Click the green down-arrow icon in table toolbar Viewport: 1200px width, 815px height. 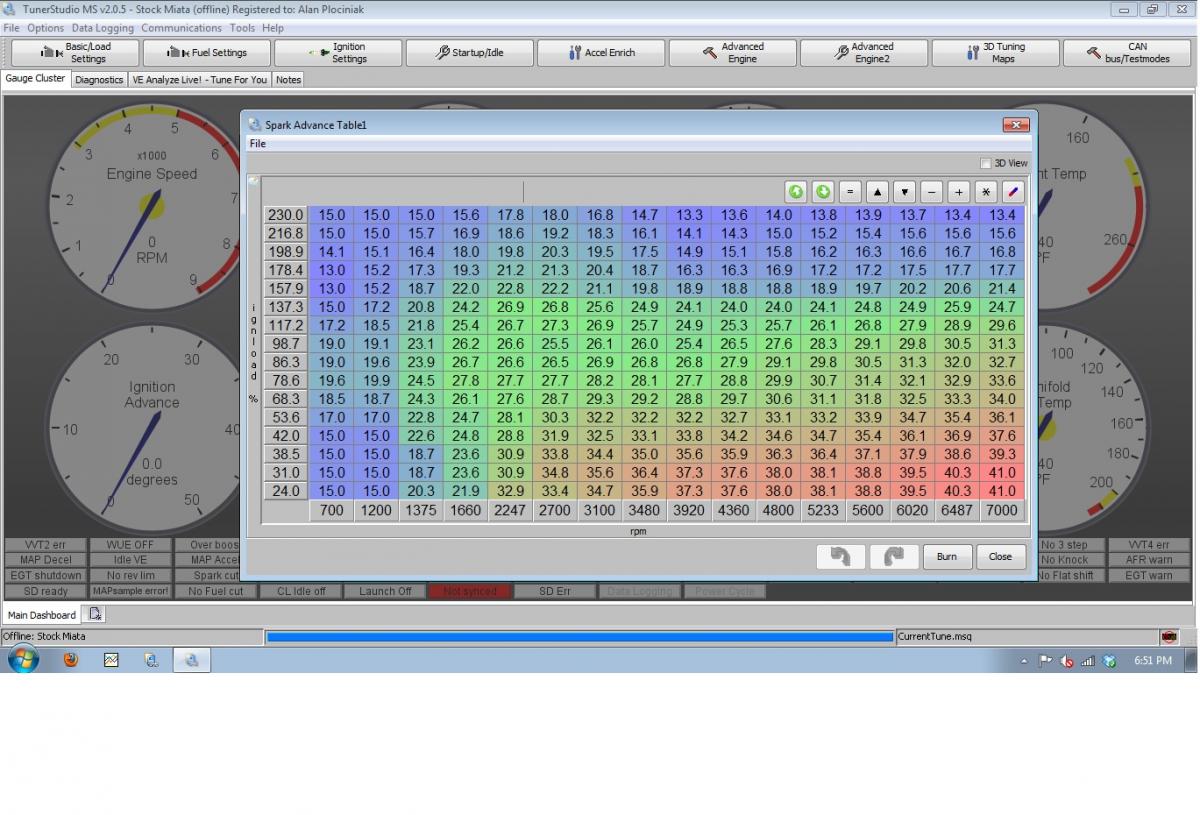tap(823, 192)
